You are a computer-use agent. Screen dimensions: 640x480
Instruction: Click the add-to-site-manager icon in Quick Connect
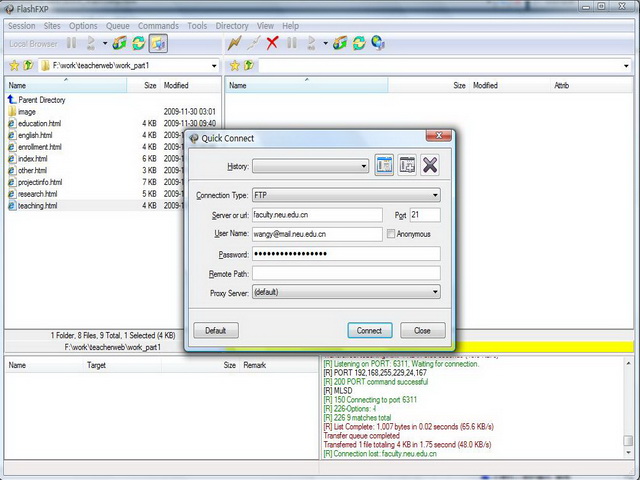click(x=407, y=165)
